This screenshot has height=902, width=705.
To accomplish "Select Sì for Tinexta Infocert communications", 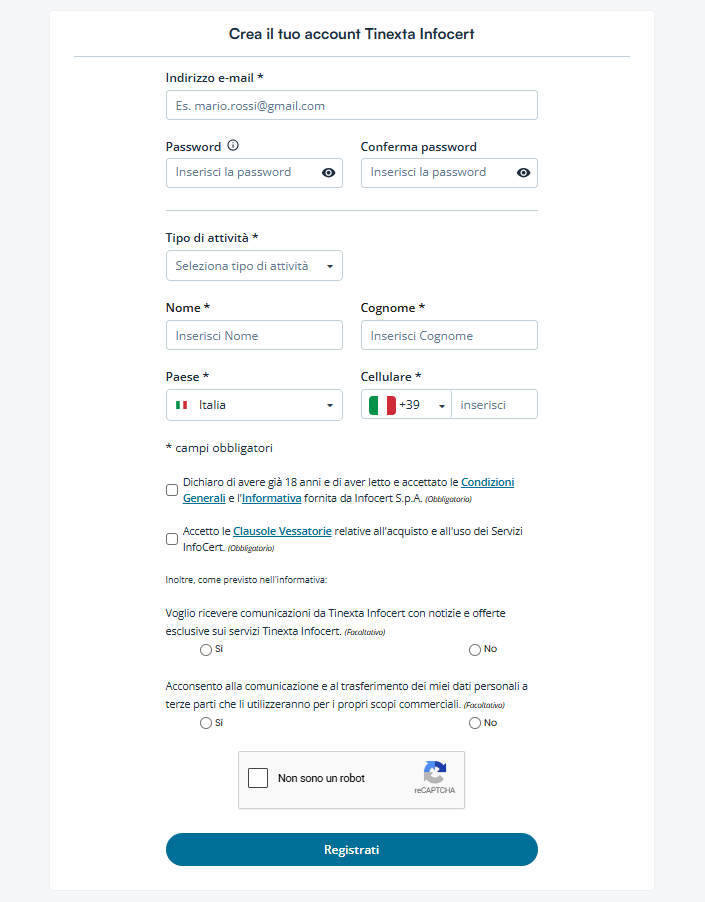I will (x=206, y=650).
